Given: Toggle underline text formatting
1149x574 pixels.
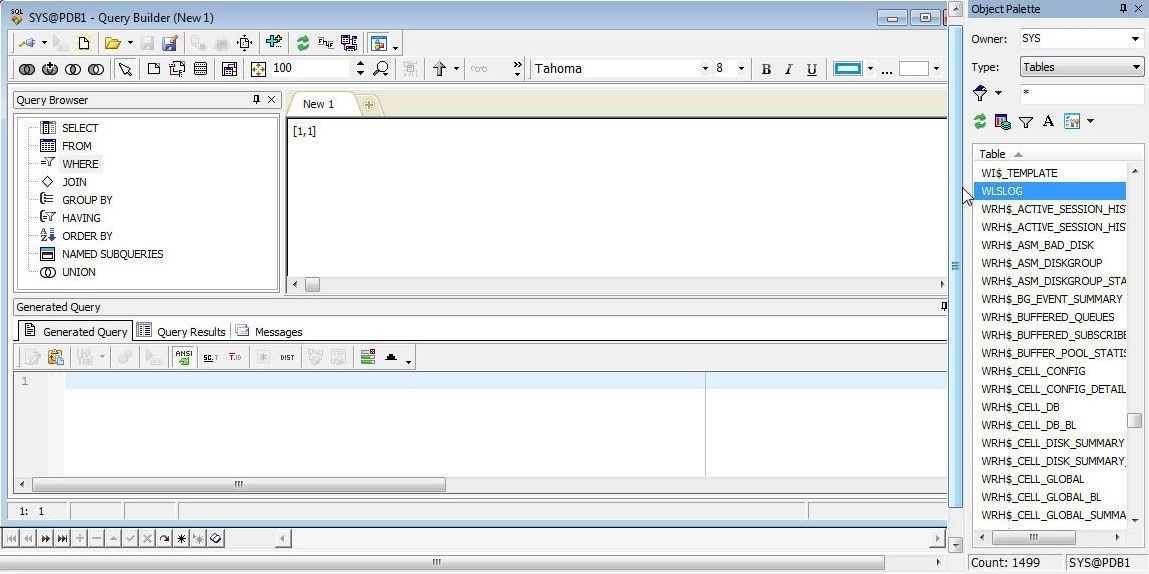Looking at the screenshot, I should pos(811,70).
